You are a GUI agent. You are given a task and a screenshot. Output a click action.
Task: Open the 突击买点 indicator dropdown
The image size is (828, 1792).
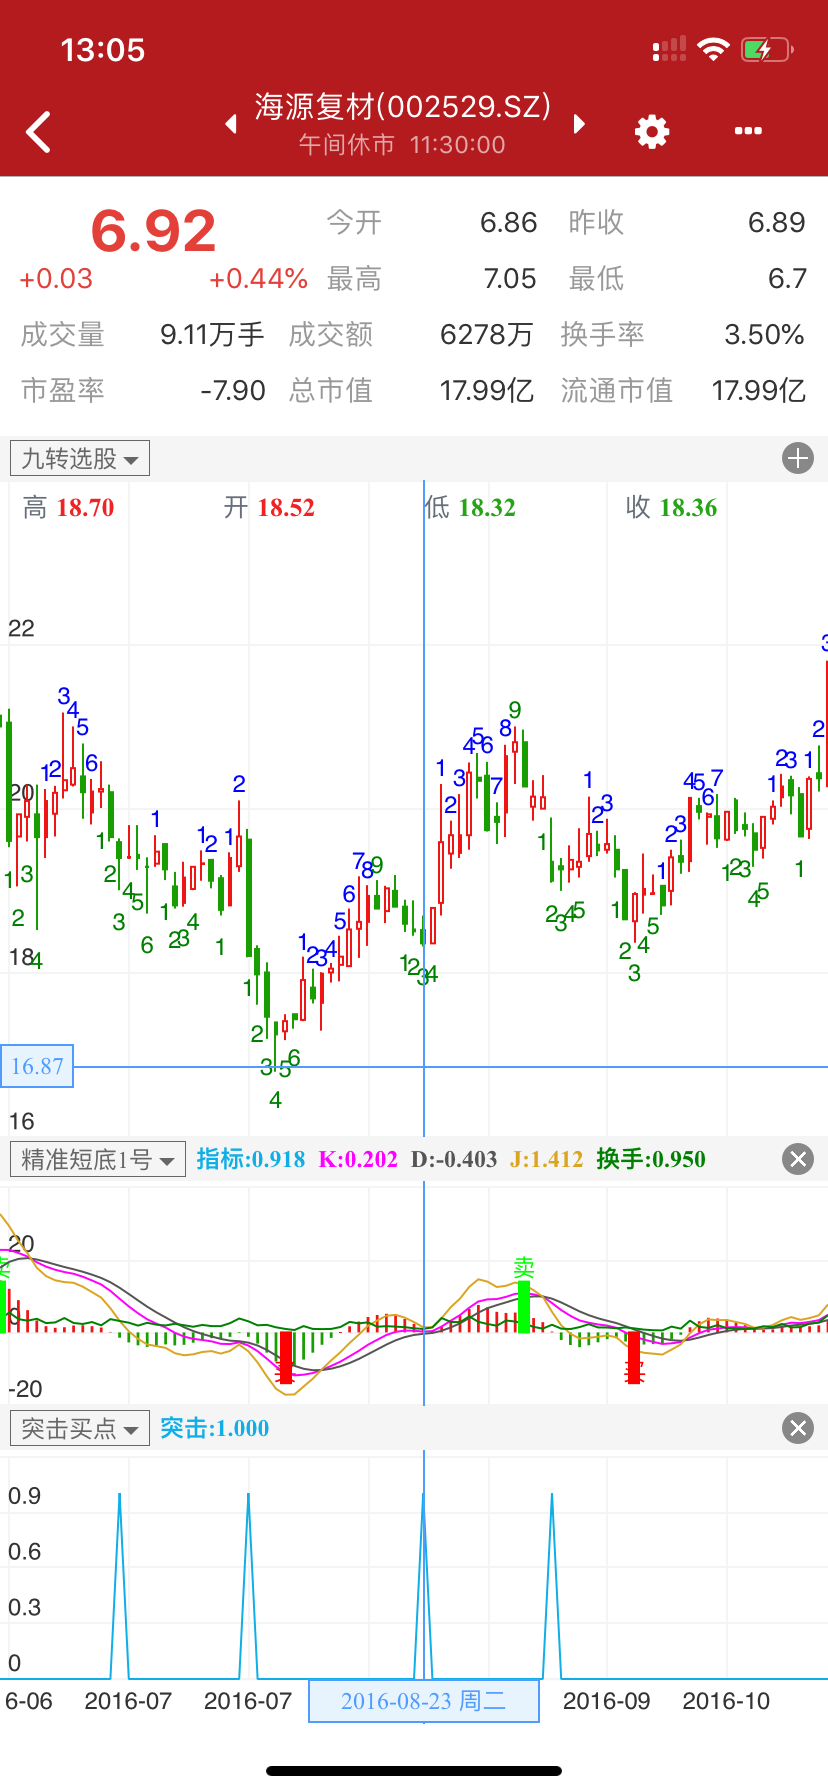(x=80, y=1428)
